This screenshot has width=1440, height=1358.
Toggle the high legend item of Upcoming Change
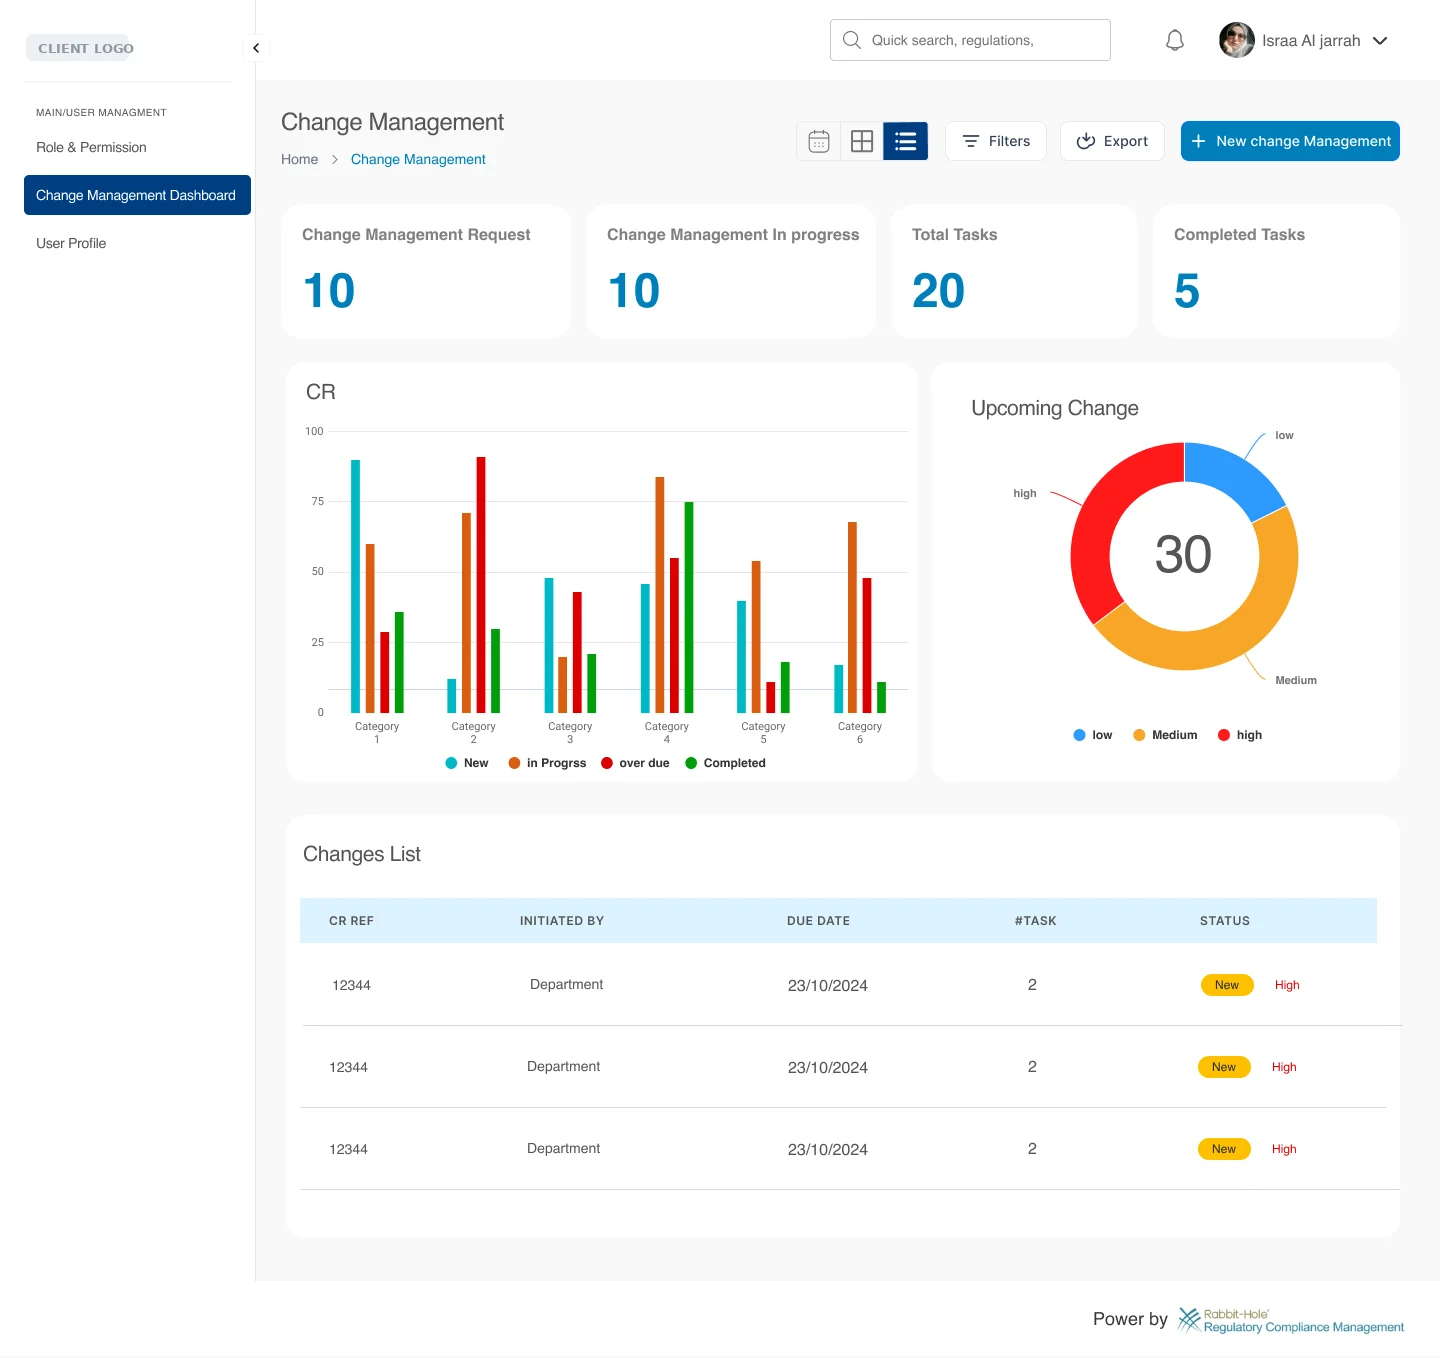pos(1240,735)
